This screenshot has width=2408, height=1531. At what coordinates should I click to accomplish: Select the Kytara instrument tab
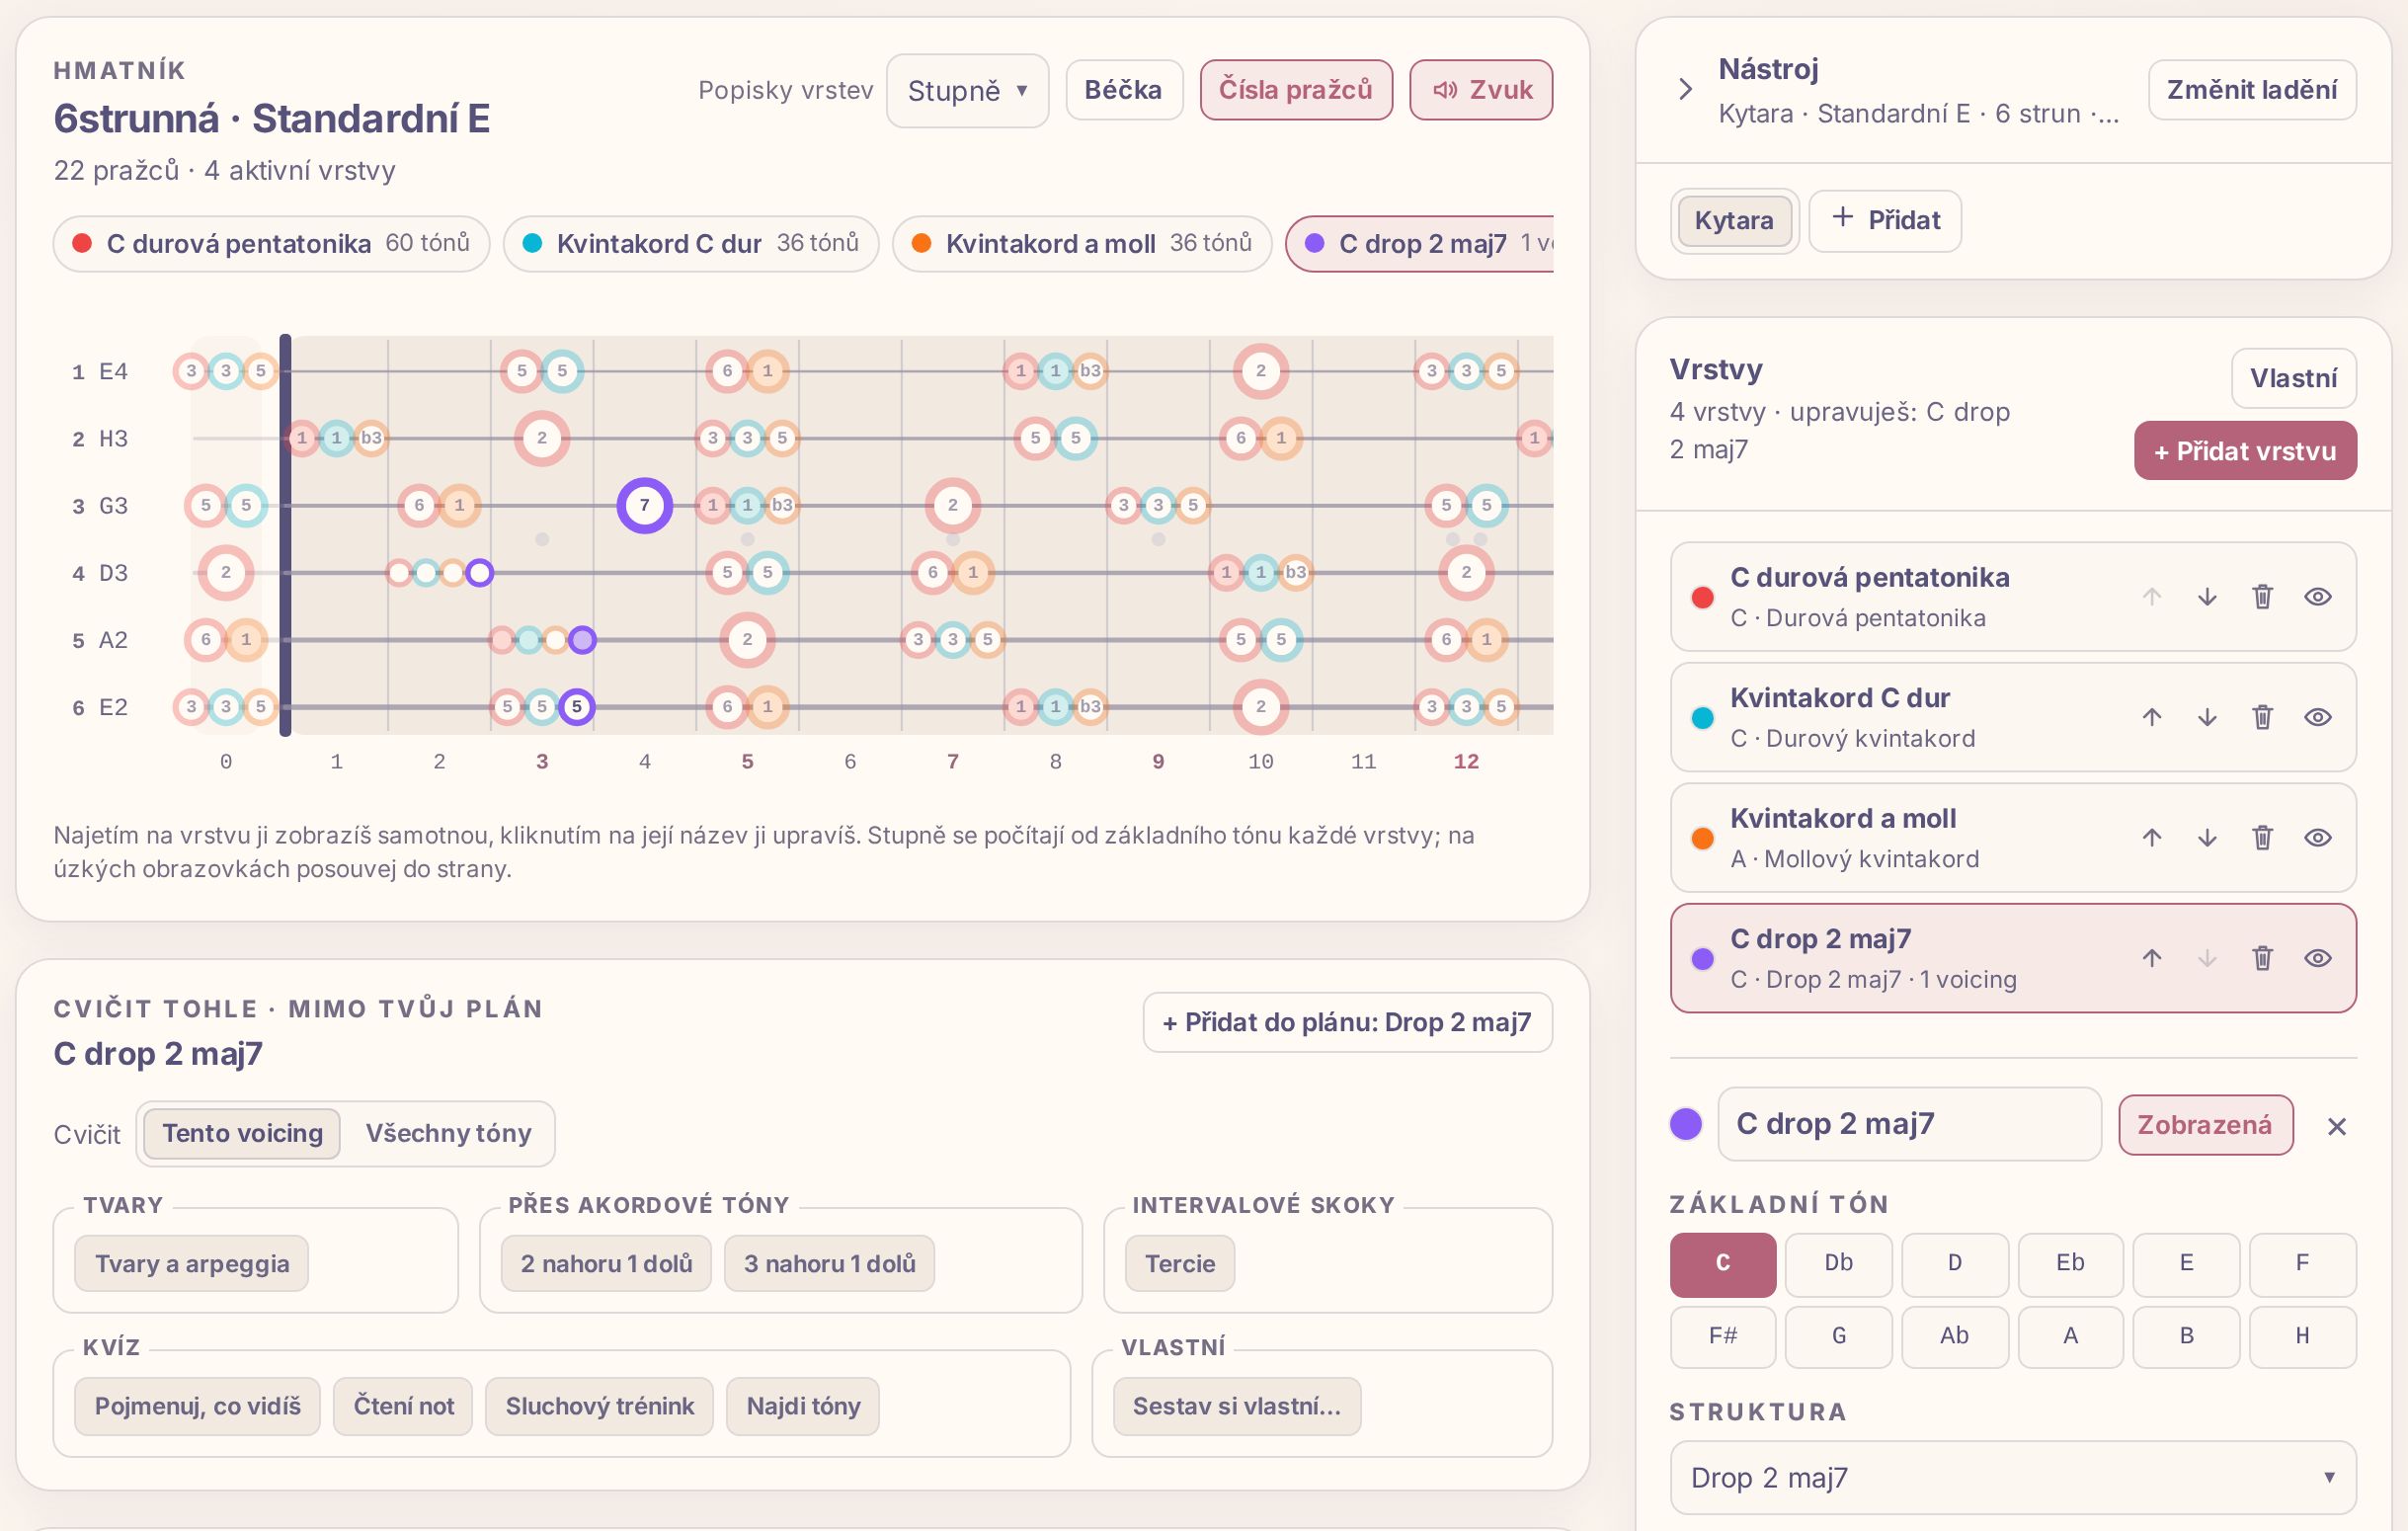1733,220
